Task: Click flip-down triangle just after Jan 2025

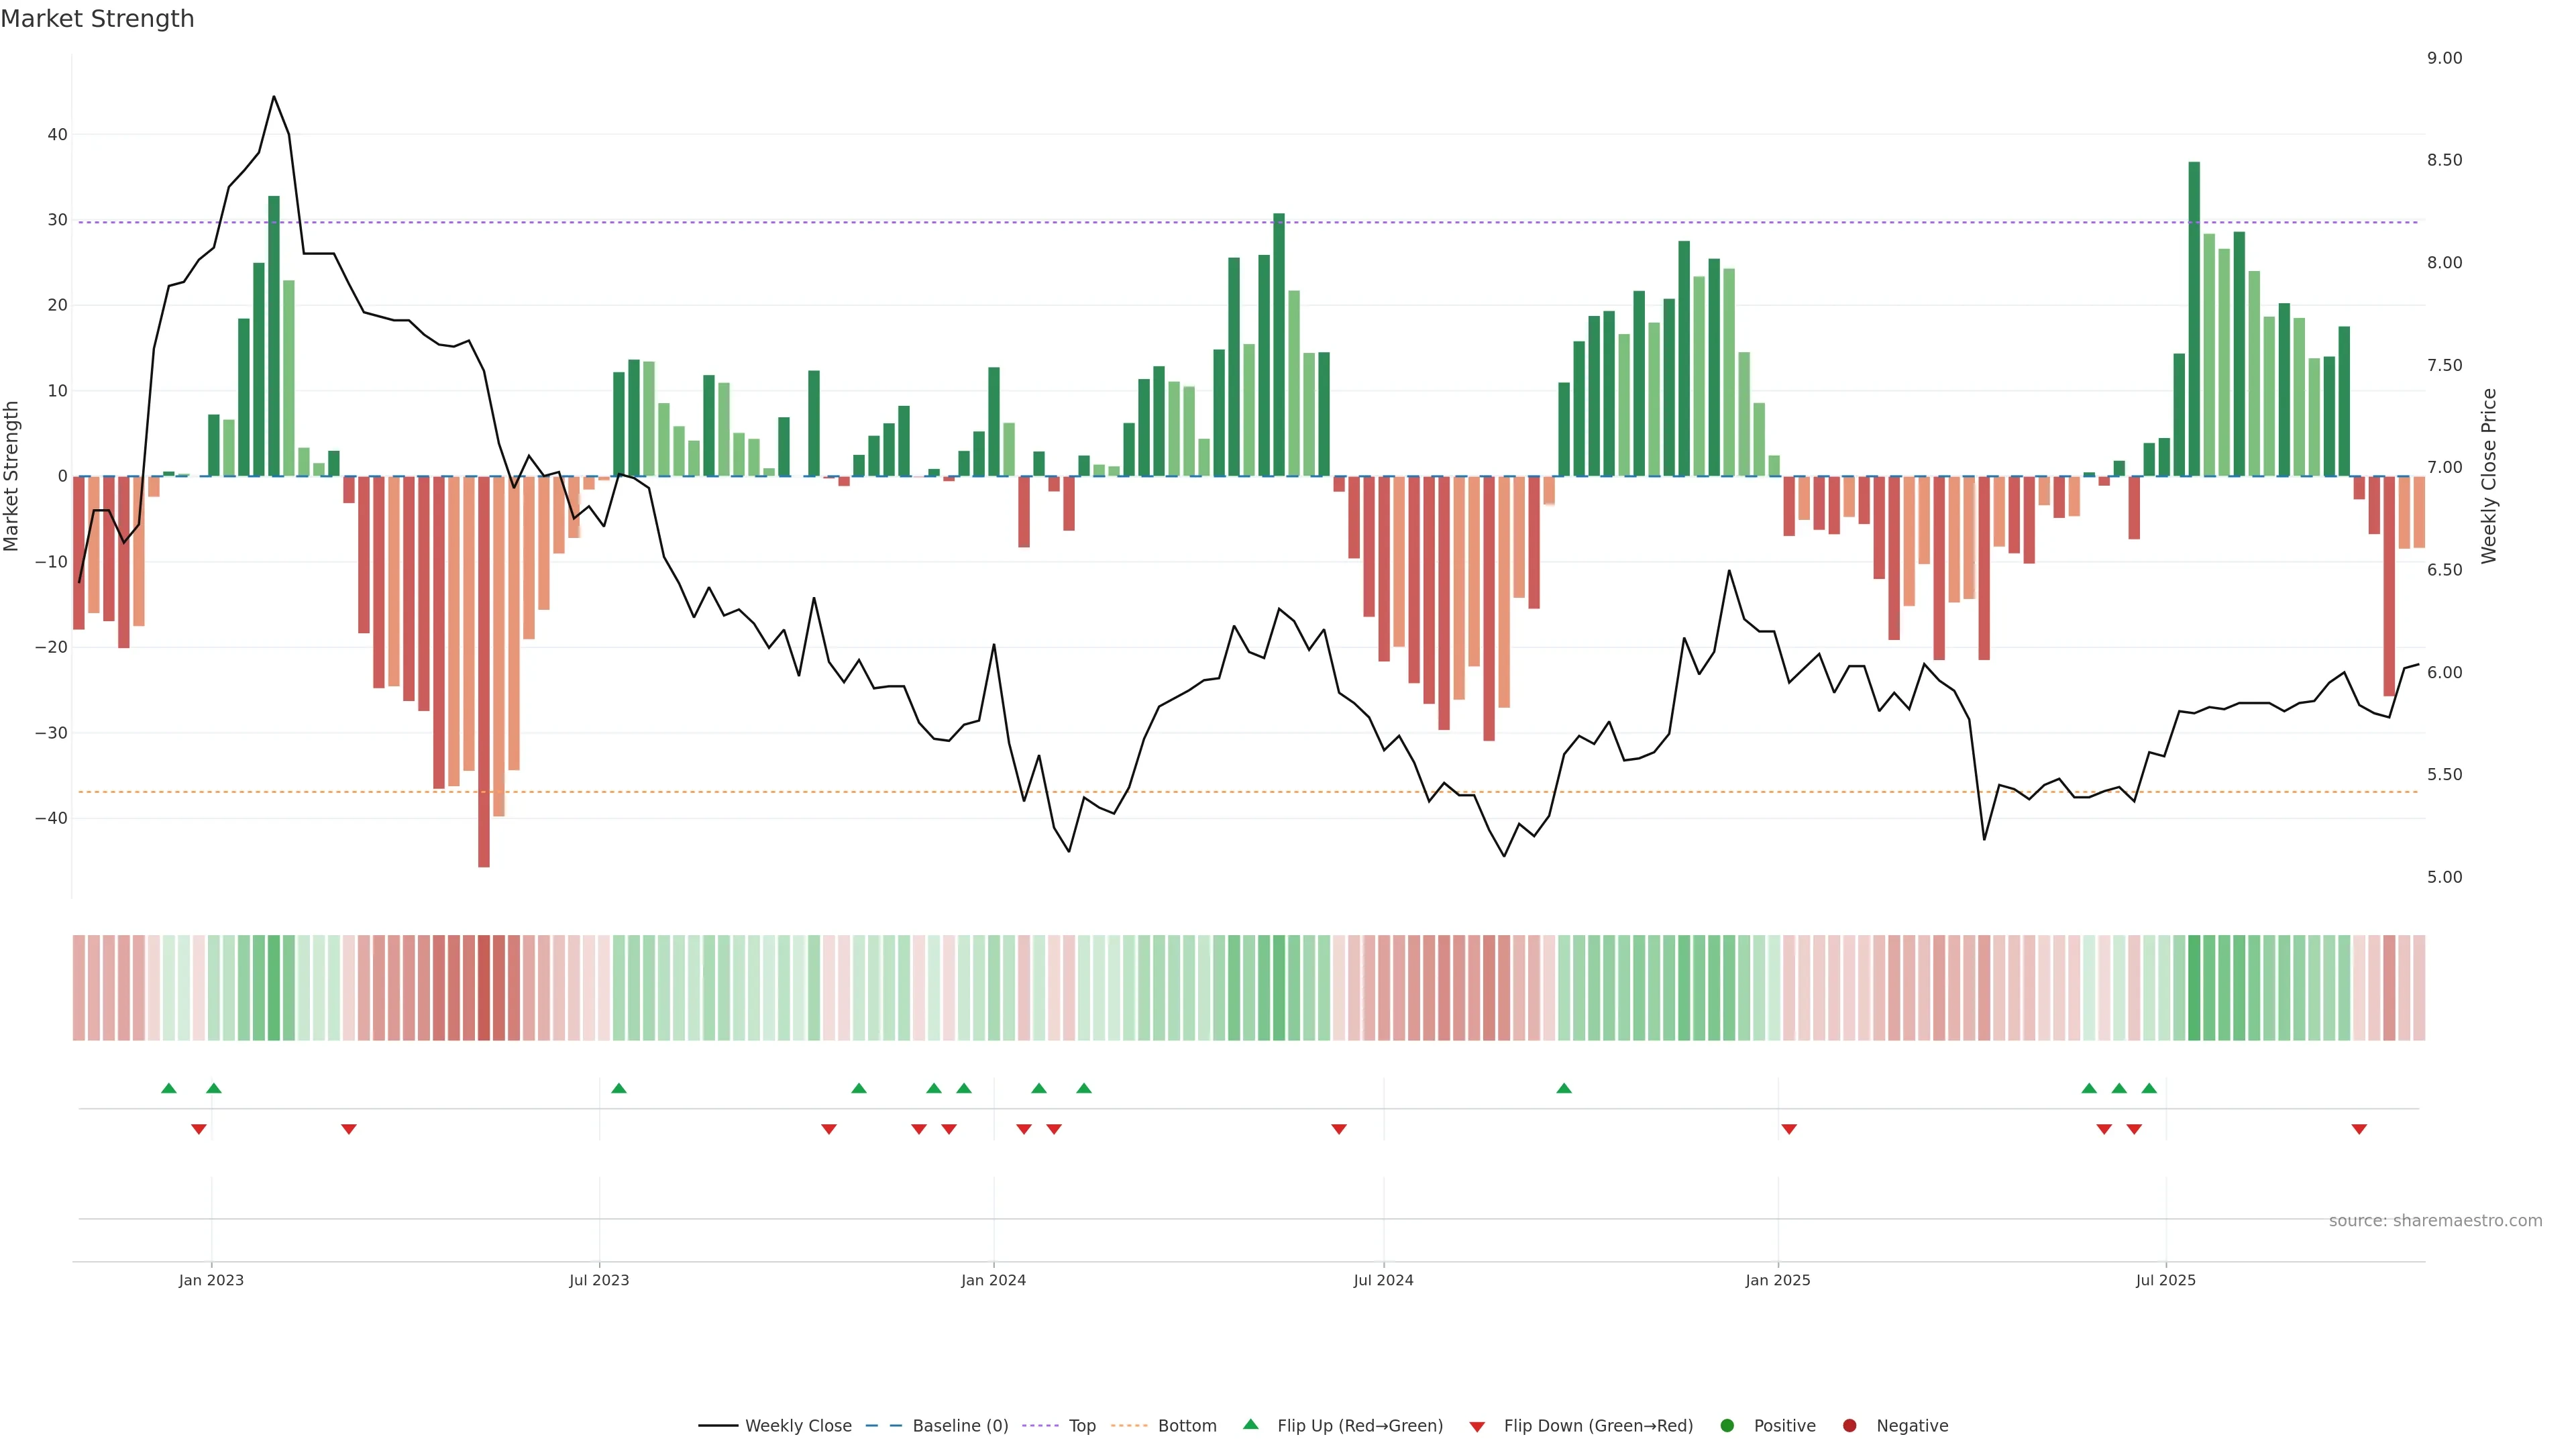Action: pyautogui.click(x=1789, y=1129)
